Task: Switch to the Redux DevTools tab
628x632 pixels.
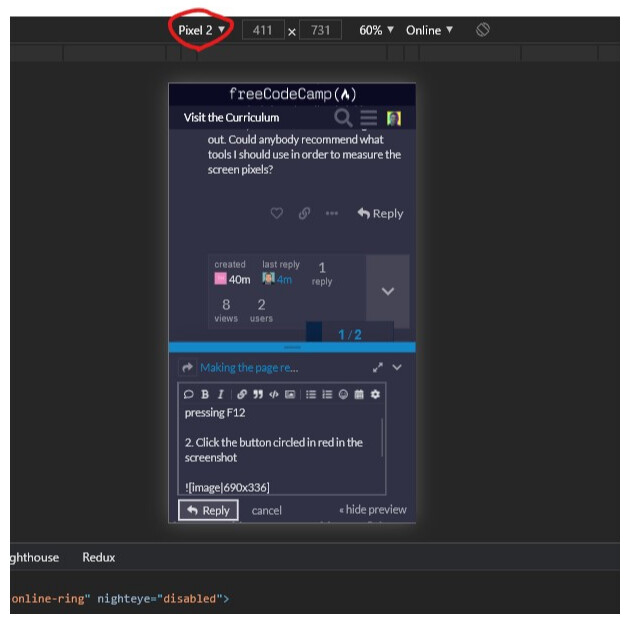Action: click(98, 557)
